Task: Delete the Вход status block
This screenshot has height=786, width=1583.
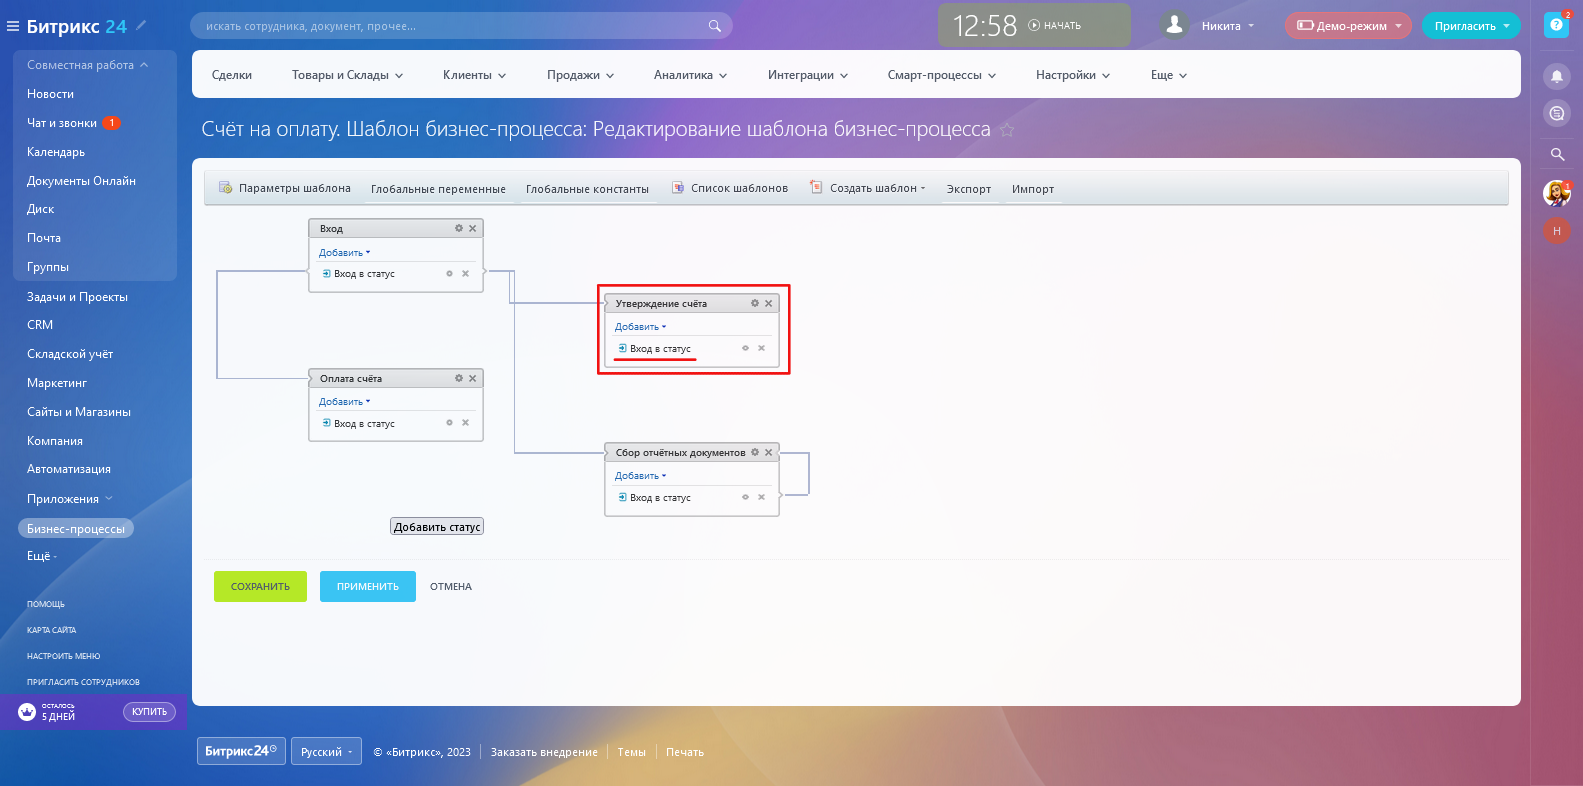Action: (x=473, y=228)
